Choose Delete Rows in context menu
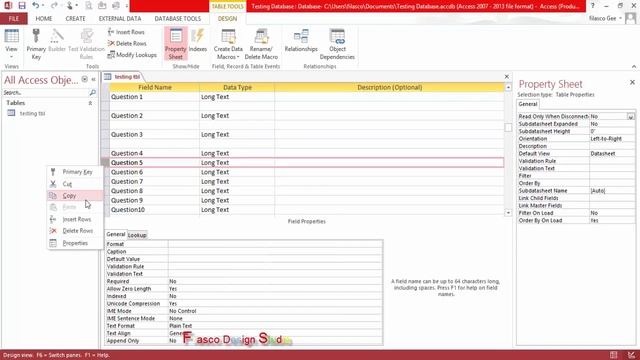The height and width of the screenshot is (360, 640). tap(75, 231)
